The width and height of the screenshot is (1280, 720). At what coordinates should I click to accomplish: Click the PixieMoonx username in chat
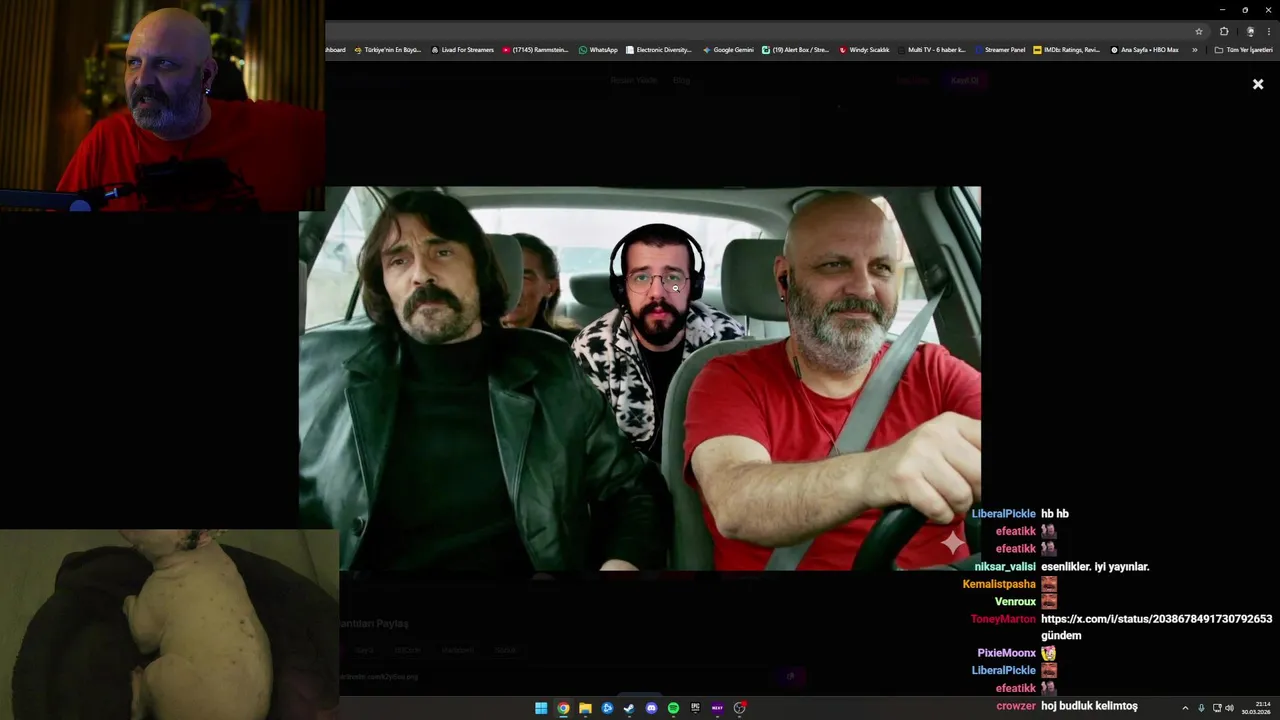[1006, 653]
